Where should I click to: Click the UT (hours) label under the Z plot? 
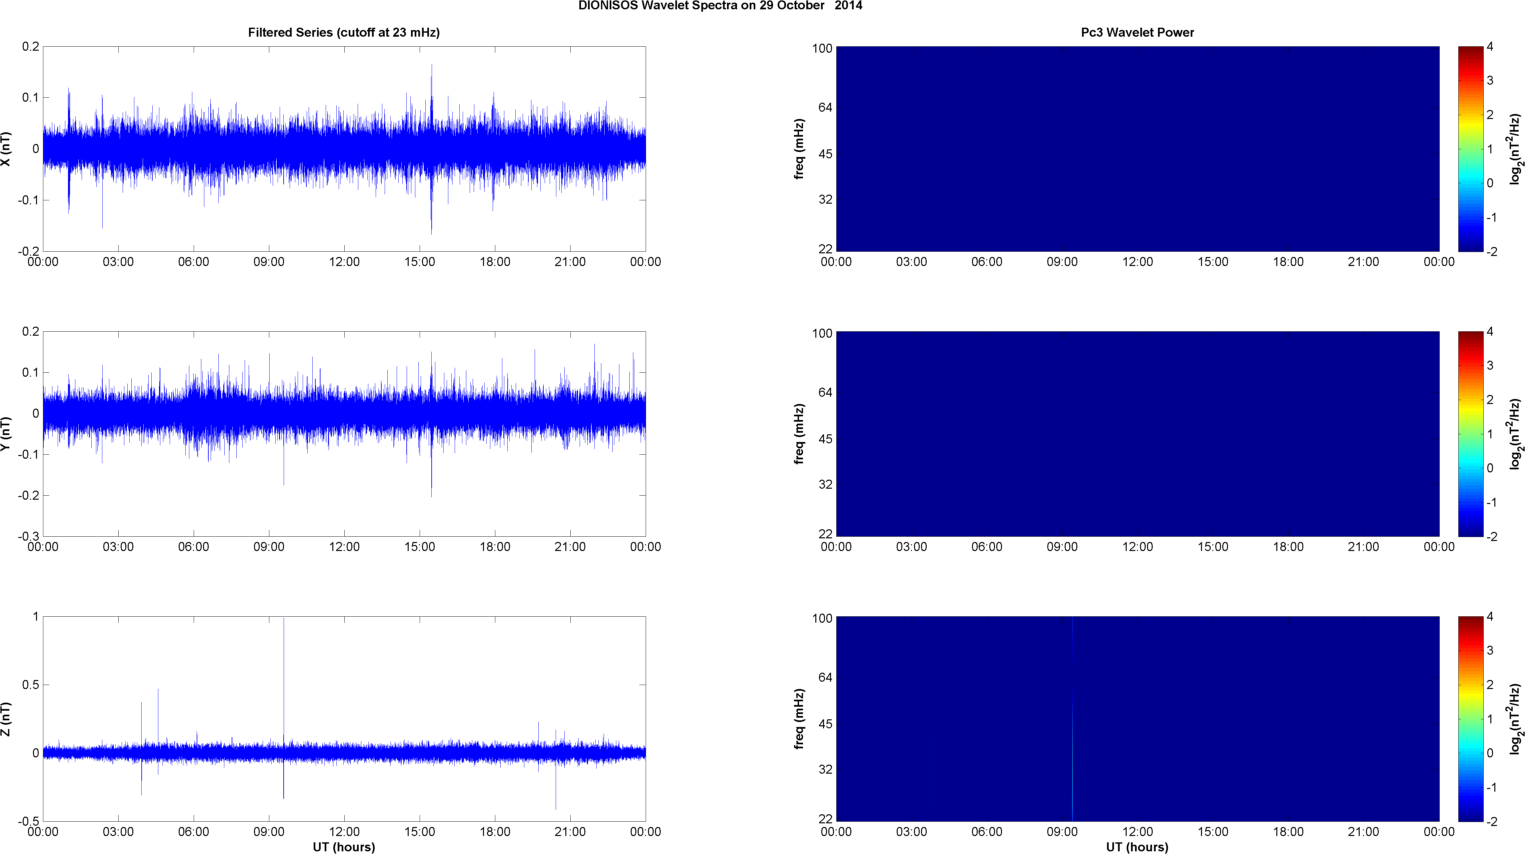click(344, 847)
